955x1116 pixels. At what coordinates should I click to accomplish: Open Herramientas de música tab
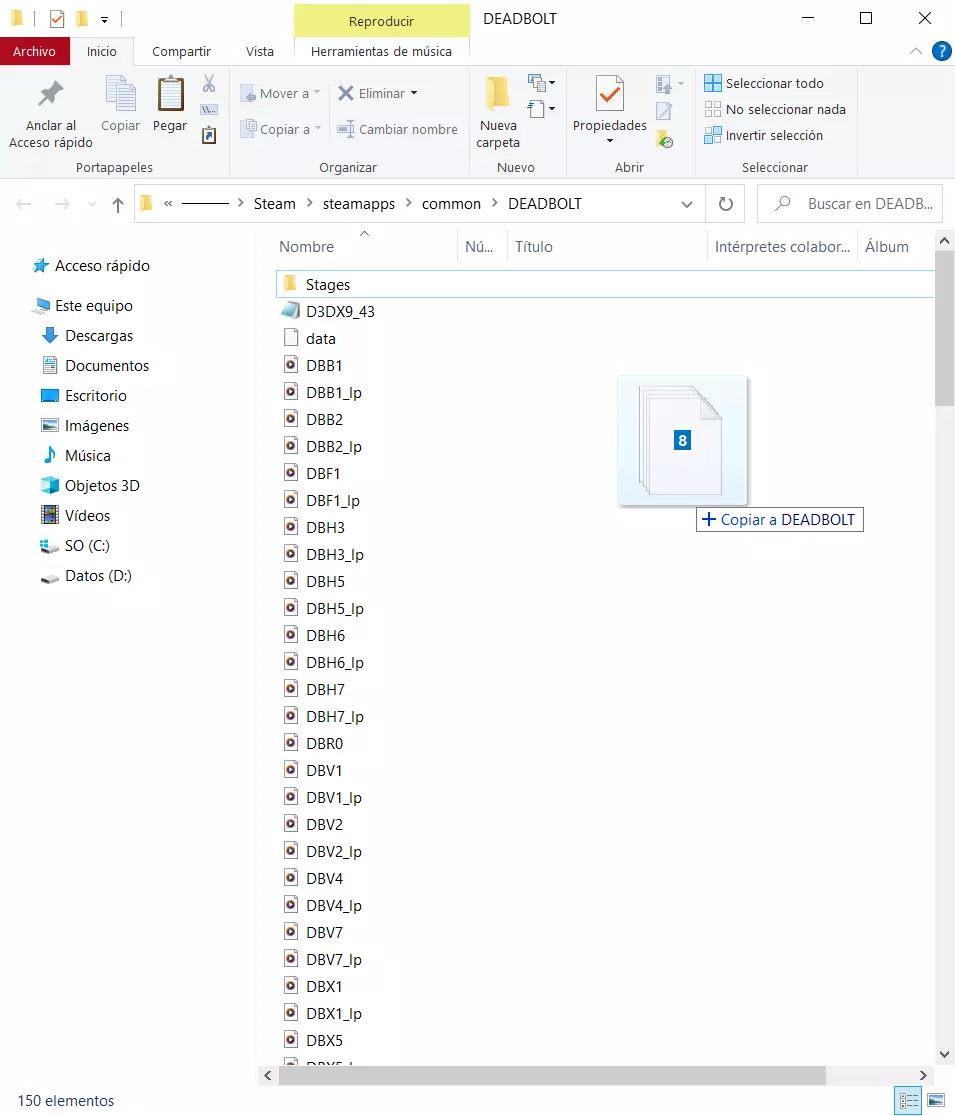point(381,51)
